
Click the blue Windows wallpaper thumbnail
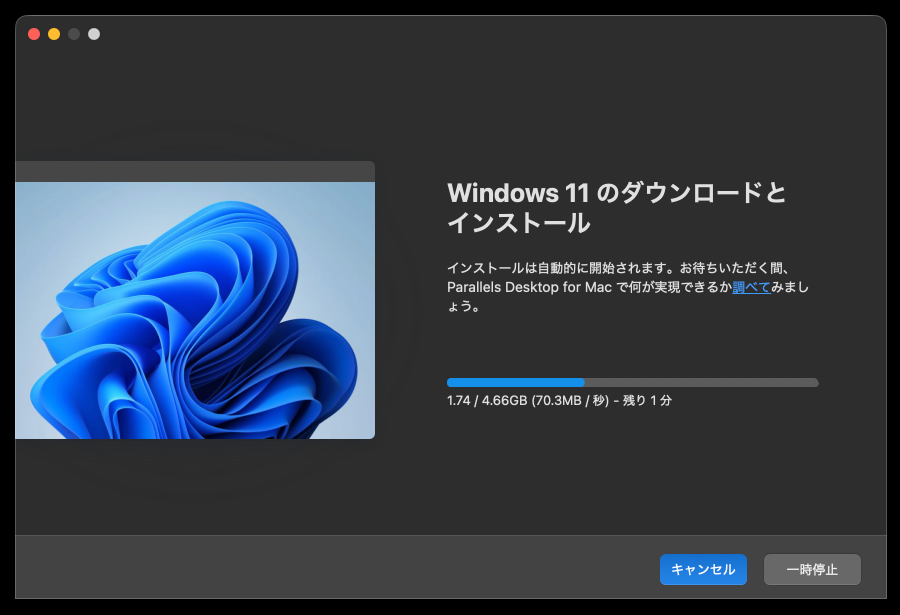click(195, 310)
